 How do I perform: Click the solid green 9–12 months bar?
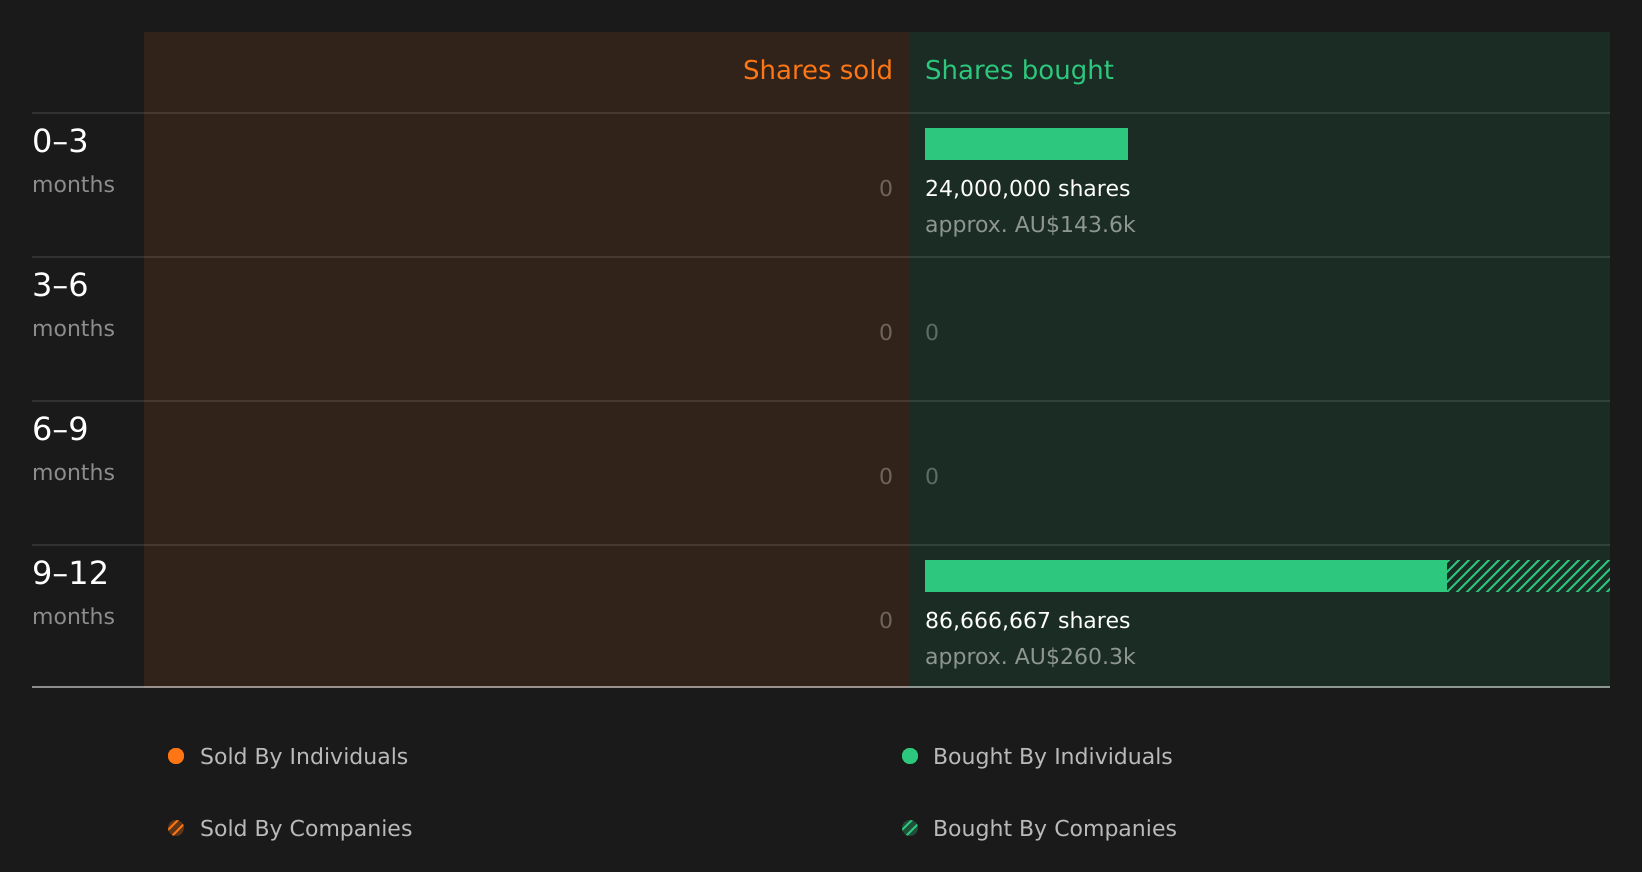1186,576
